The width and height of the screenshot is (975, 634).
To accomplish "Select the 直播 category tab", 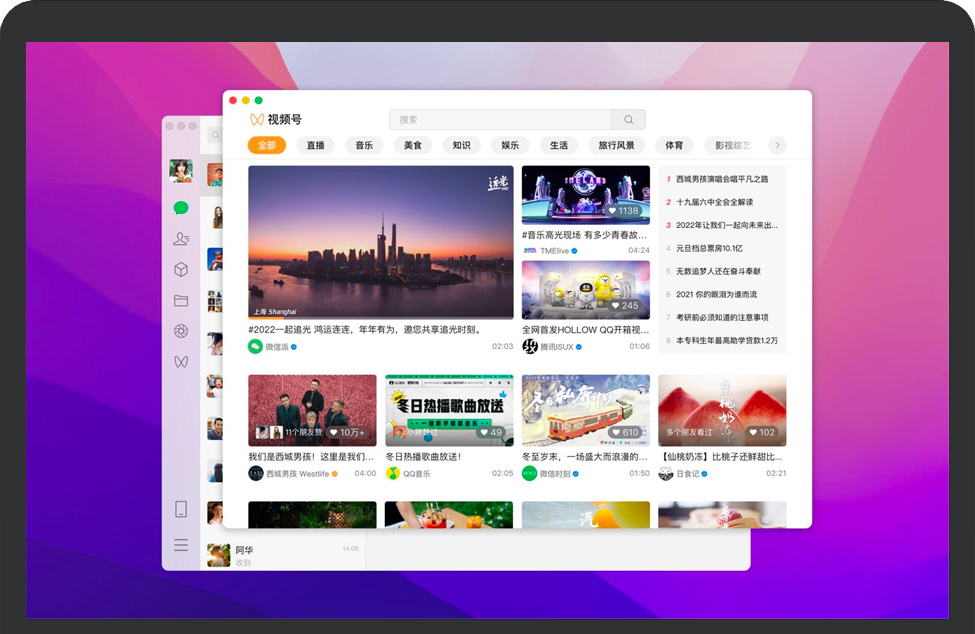I will [x=315, y=145].
